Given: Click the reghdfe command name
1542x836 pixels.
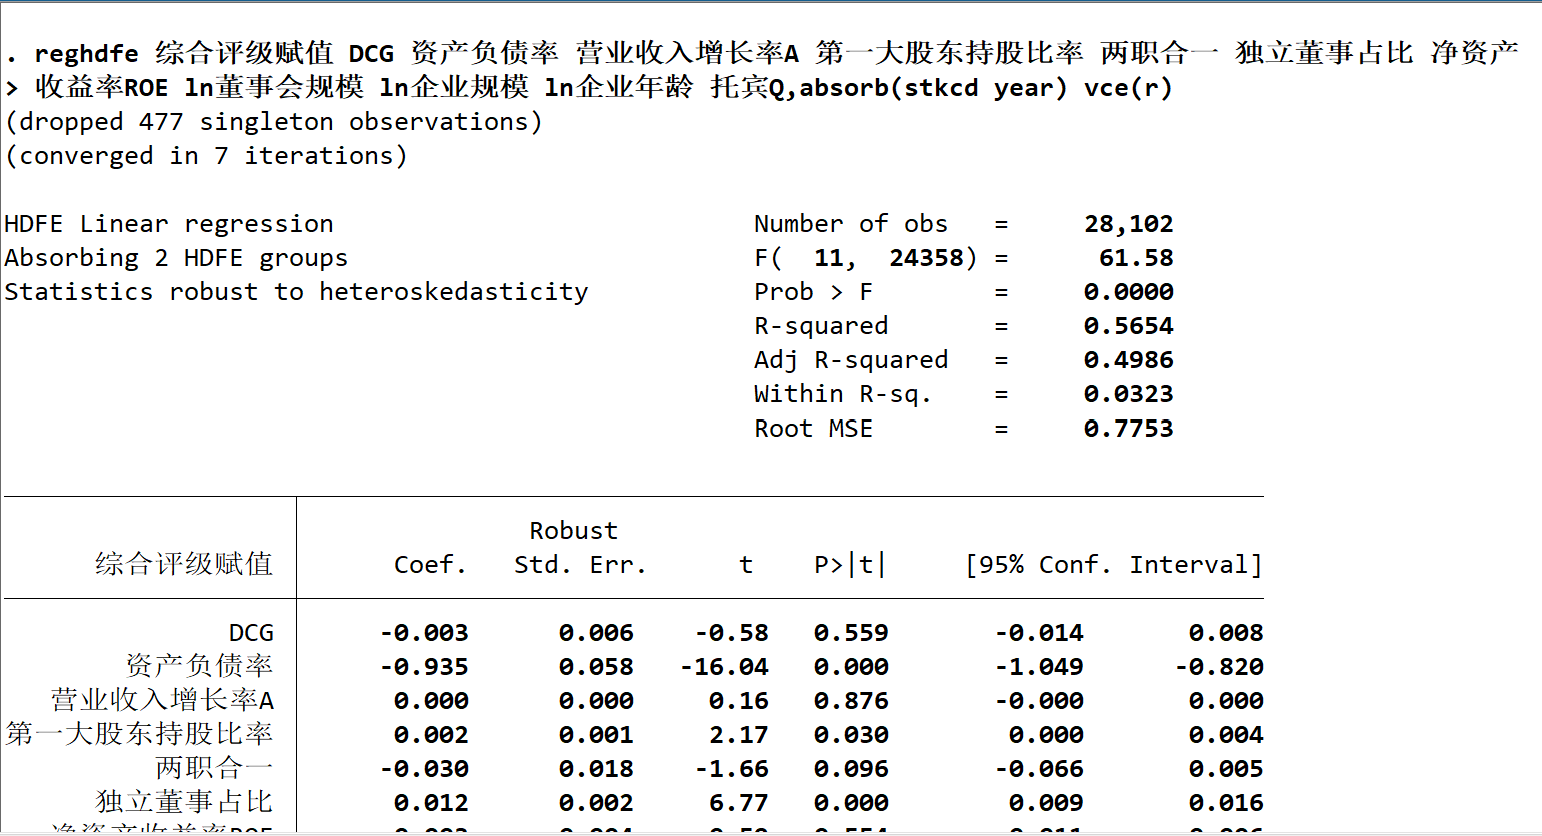Looking at the screenshot, I should pos(86,54).
